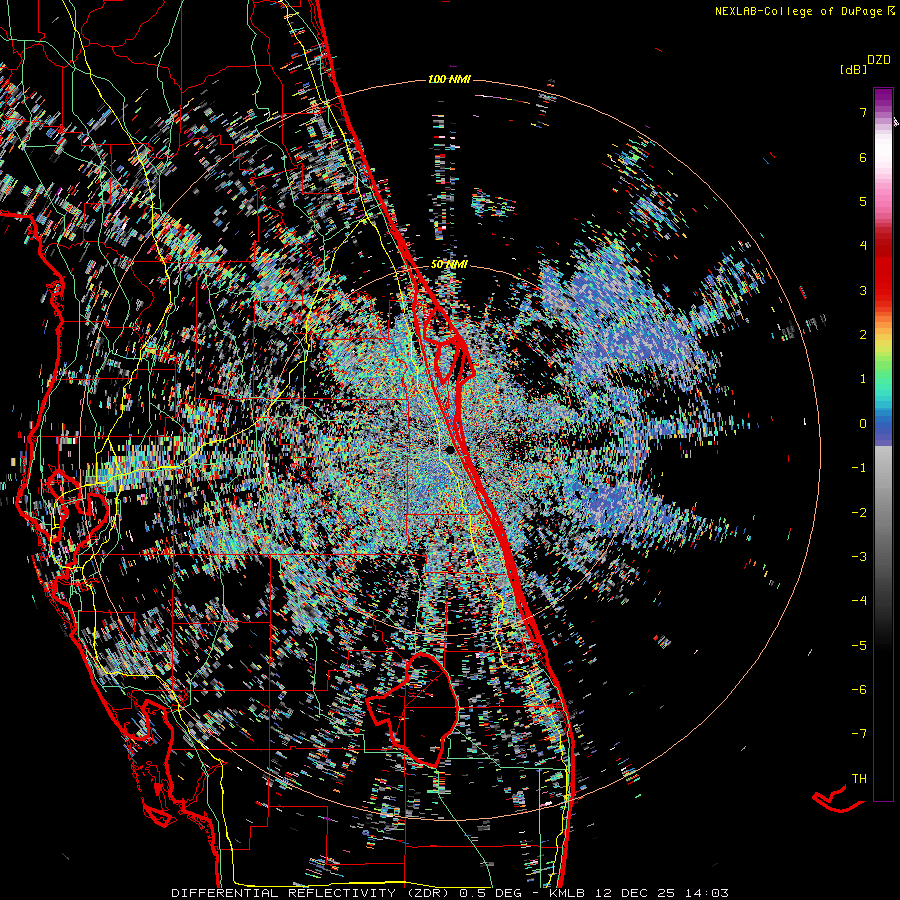Screen dimensions: 900x900
Task: Click the -6 value on the scale
Action: point(859,690)
